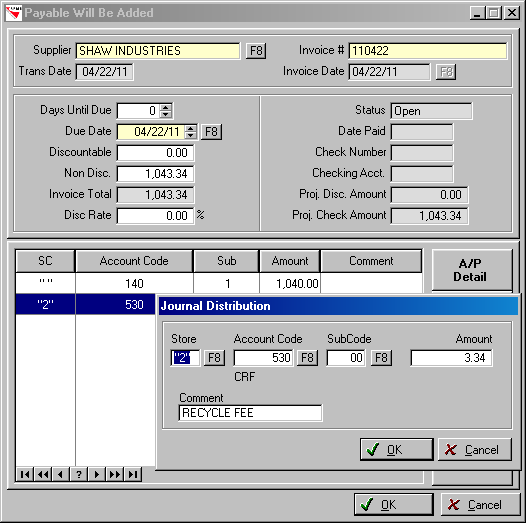Click the Invoice Date field
Image resolution: width=526 pixels, height=523 pixels.
coord(389,72)
